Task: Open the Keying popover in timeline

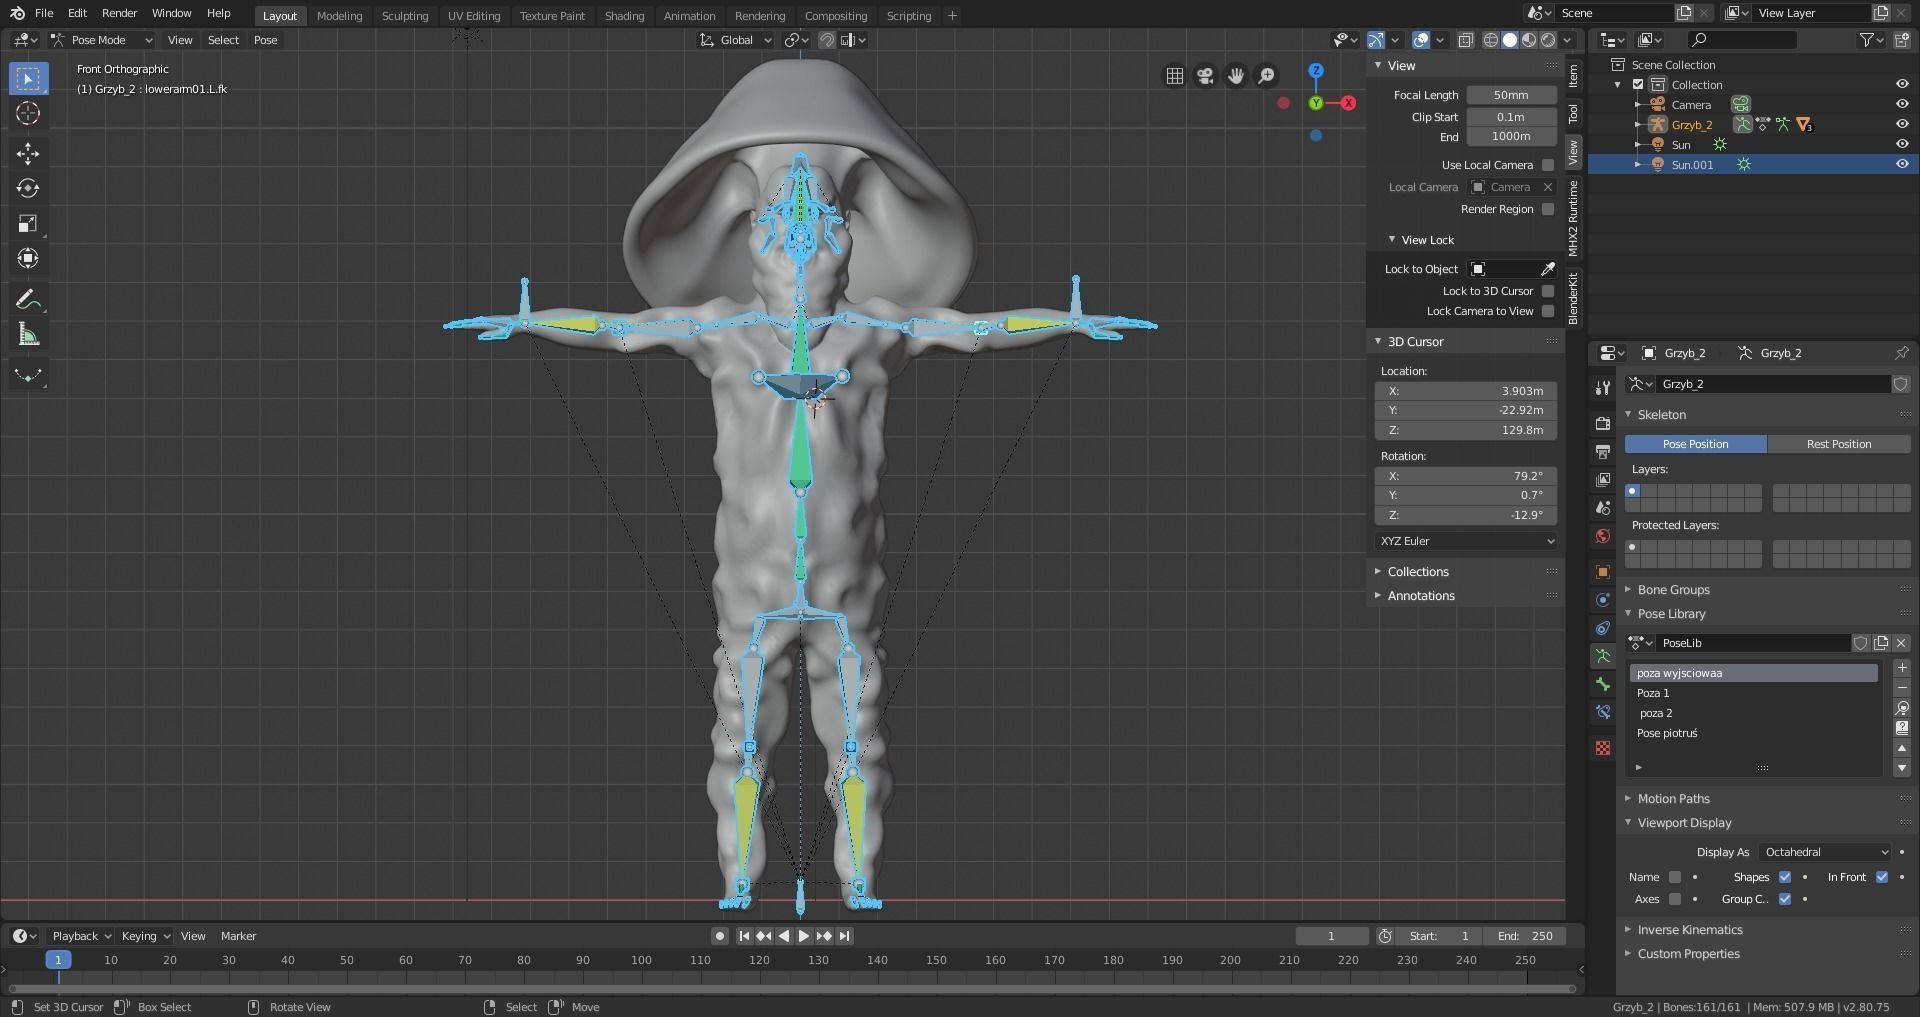Action: click(145, 936)
